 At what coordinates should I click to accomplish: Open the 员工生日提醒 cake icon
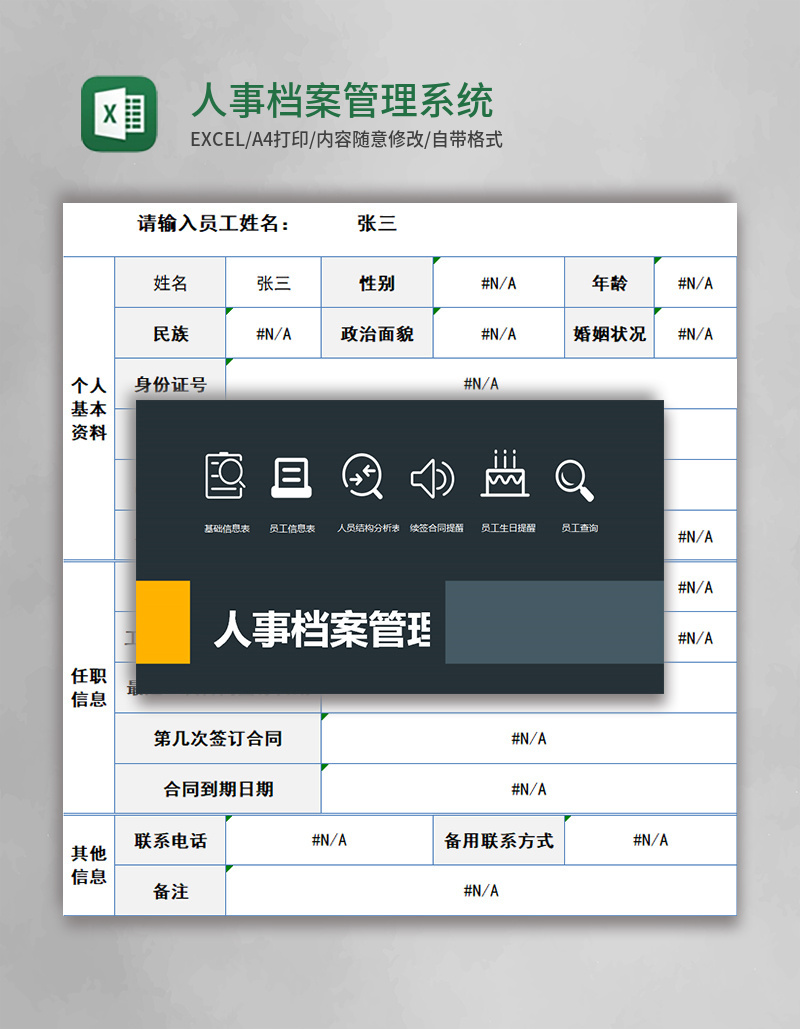(x=506, y=476)
